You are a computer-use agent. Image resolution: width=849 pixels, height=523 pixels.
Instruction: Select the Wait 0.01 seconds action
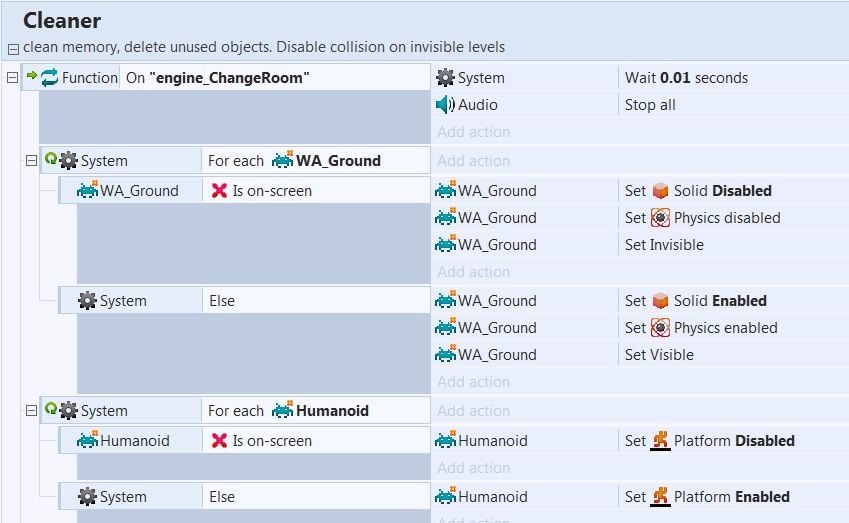[x=686, y=78]
